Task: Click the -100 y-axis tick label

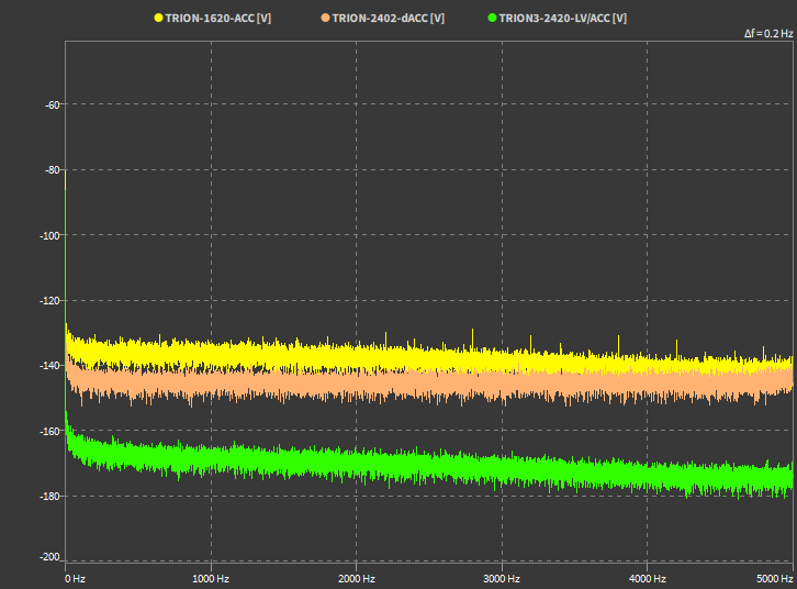Action: coord(51,235)
